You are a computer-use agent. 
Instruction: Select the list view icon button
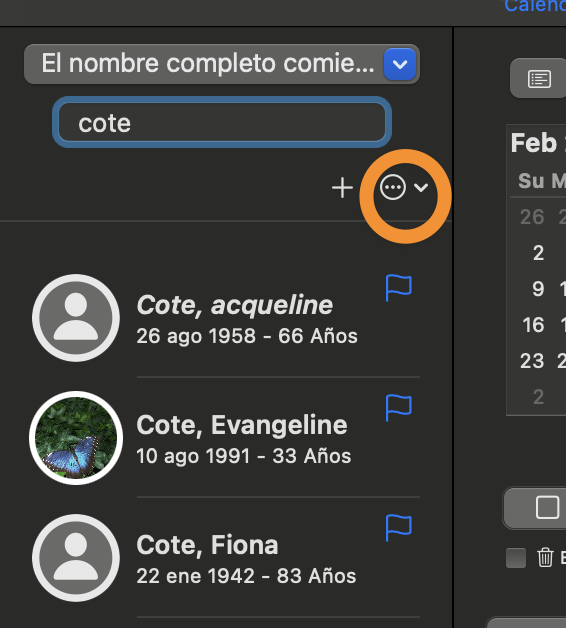(539, 78)
